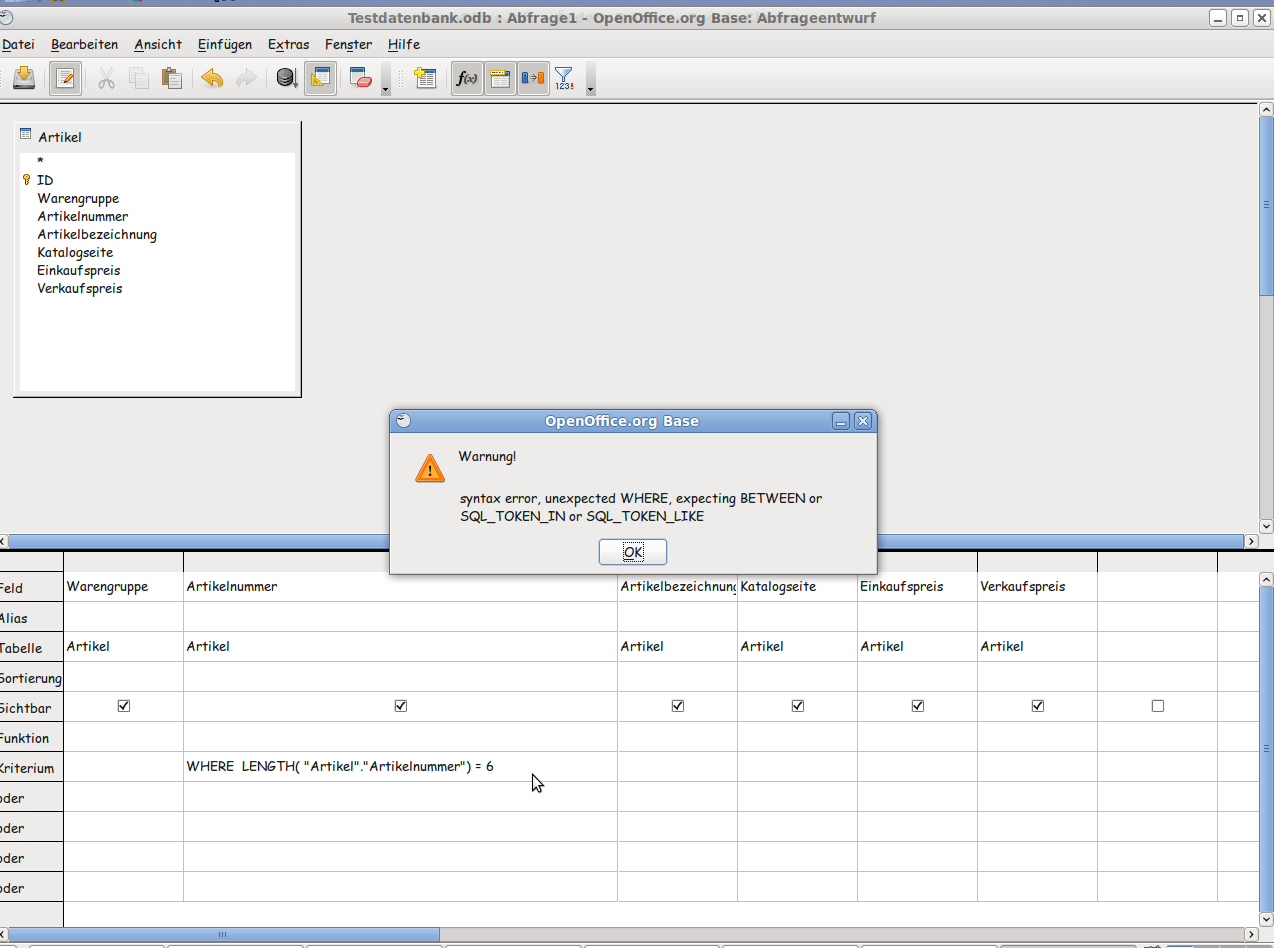
Task: Select Artikelbezeichnung field in Artikel table
Action: click(x=97, y=235)
